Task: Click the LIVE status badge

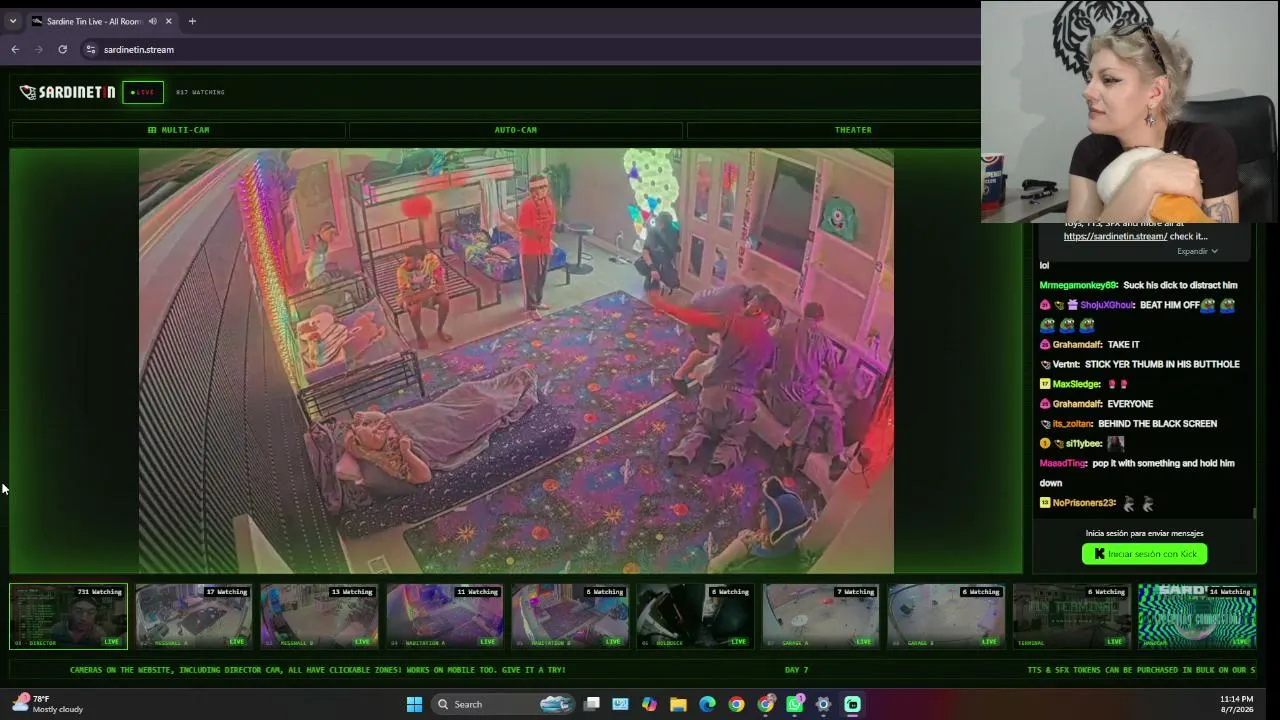Action: [143, 92]
